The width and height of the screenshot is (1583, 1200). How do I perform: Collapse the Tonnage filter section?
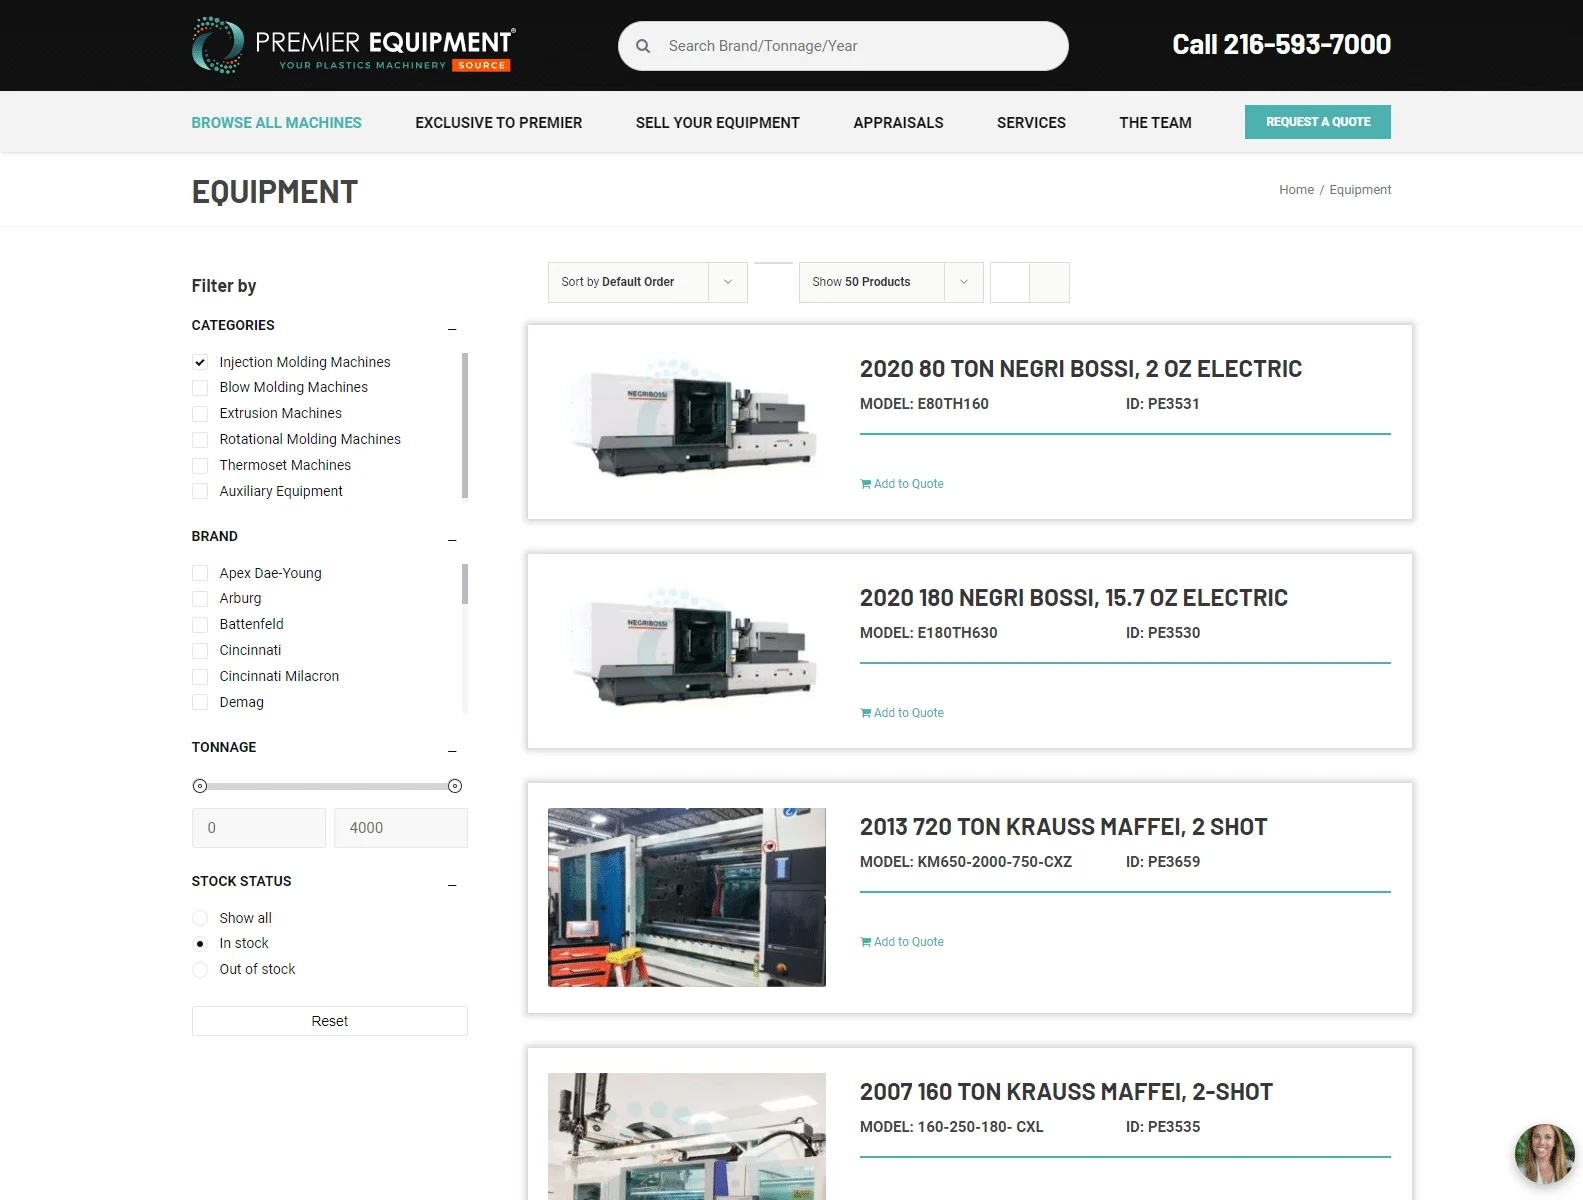[452, 750]
